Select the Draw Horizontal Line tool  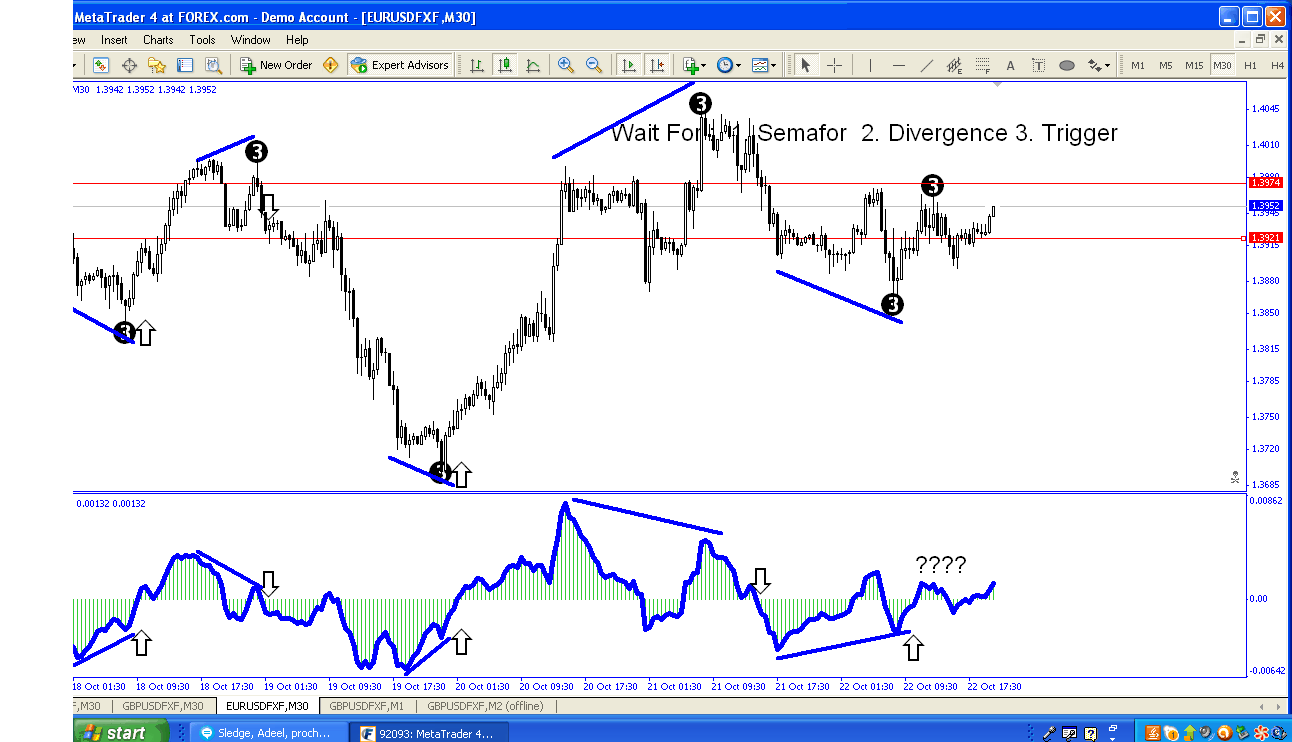point(898,64)
